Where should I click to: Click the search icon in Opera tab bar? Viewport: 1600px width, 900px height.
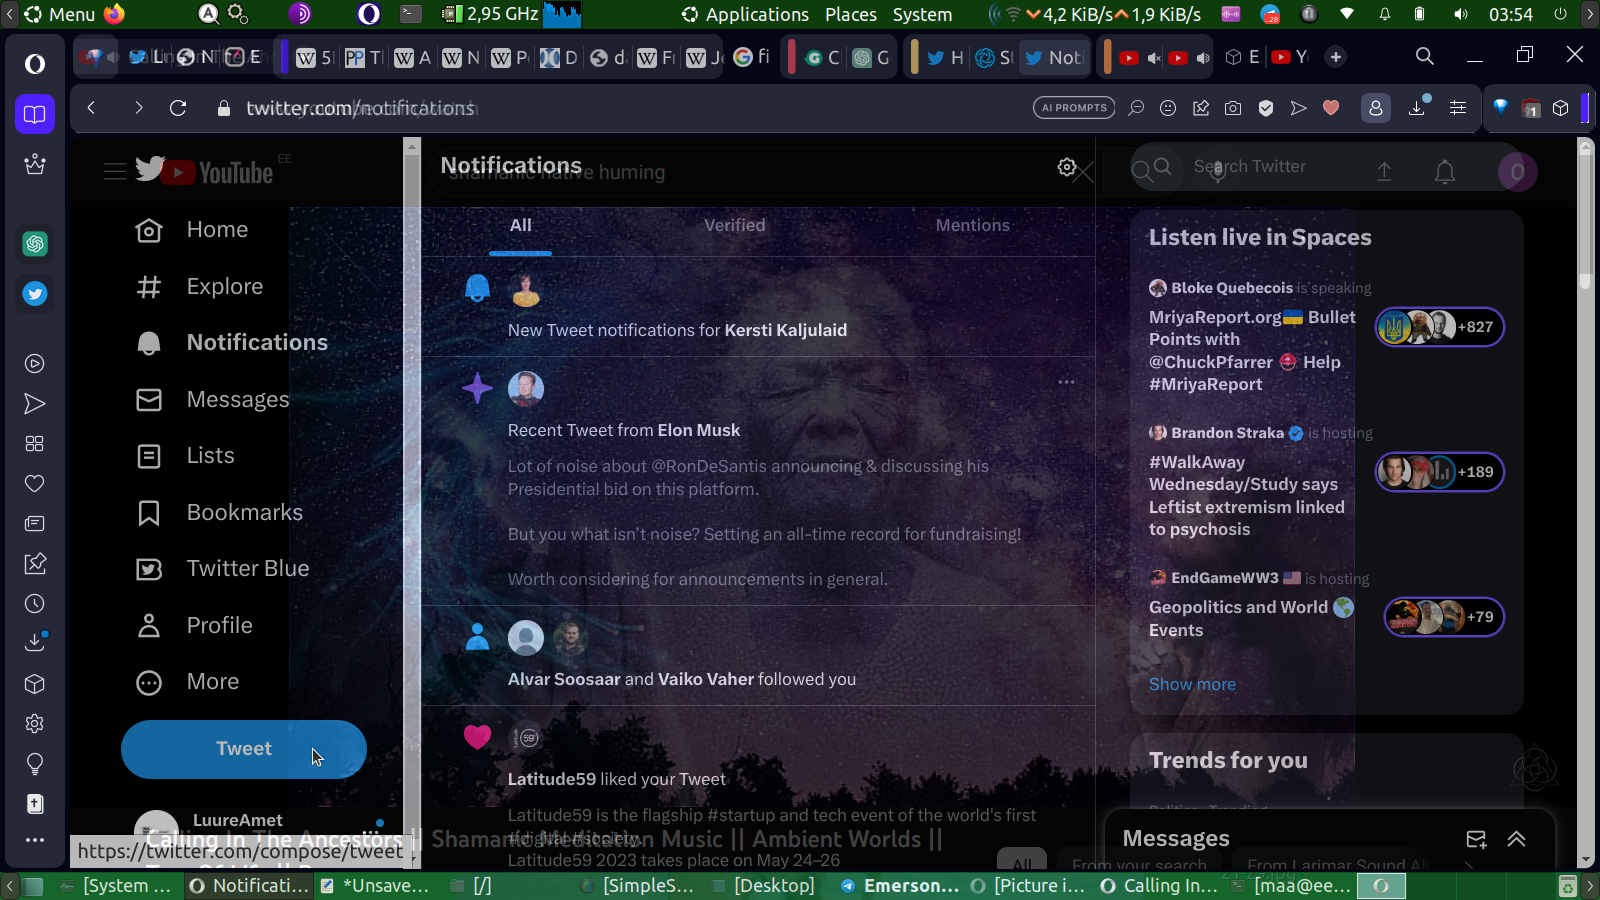(1425, 57)
